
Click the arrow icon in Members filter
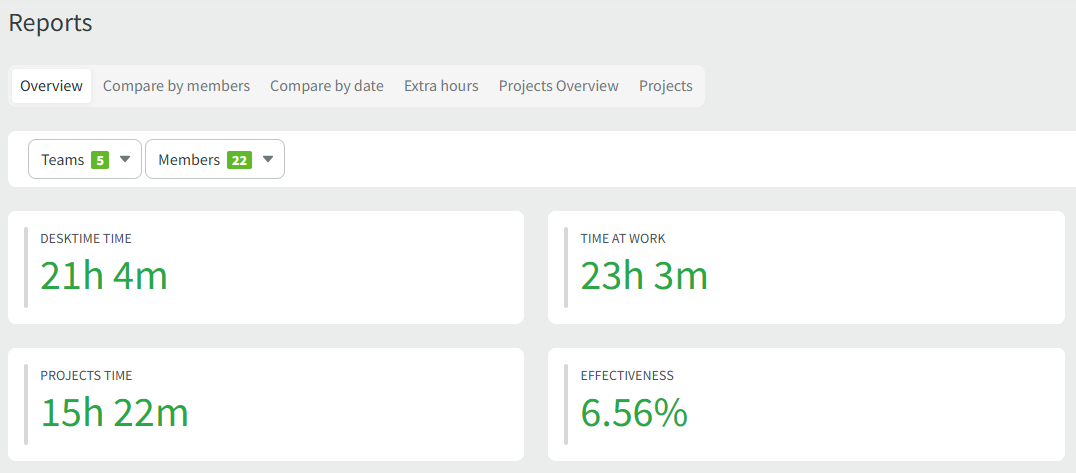click(x=267, y=160)
